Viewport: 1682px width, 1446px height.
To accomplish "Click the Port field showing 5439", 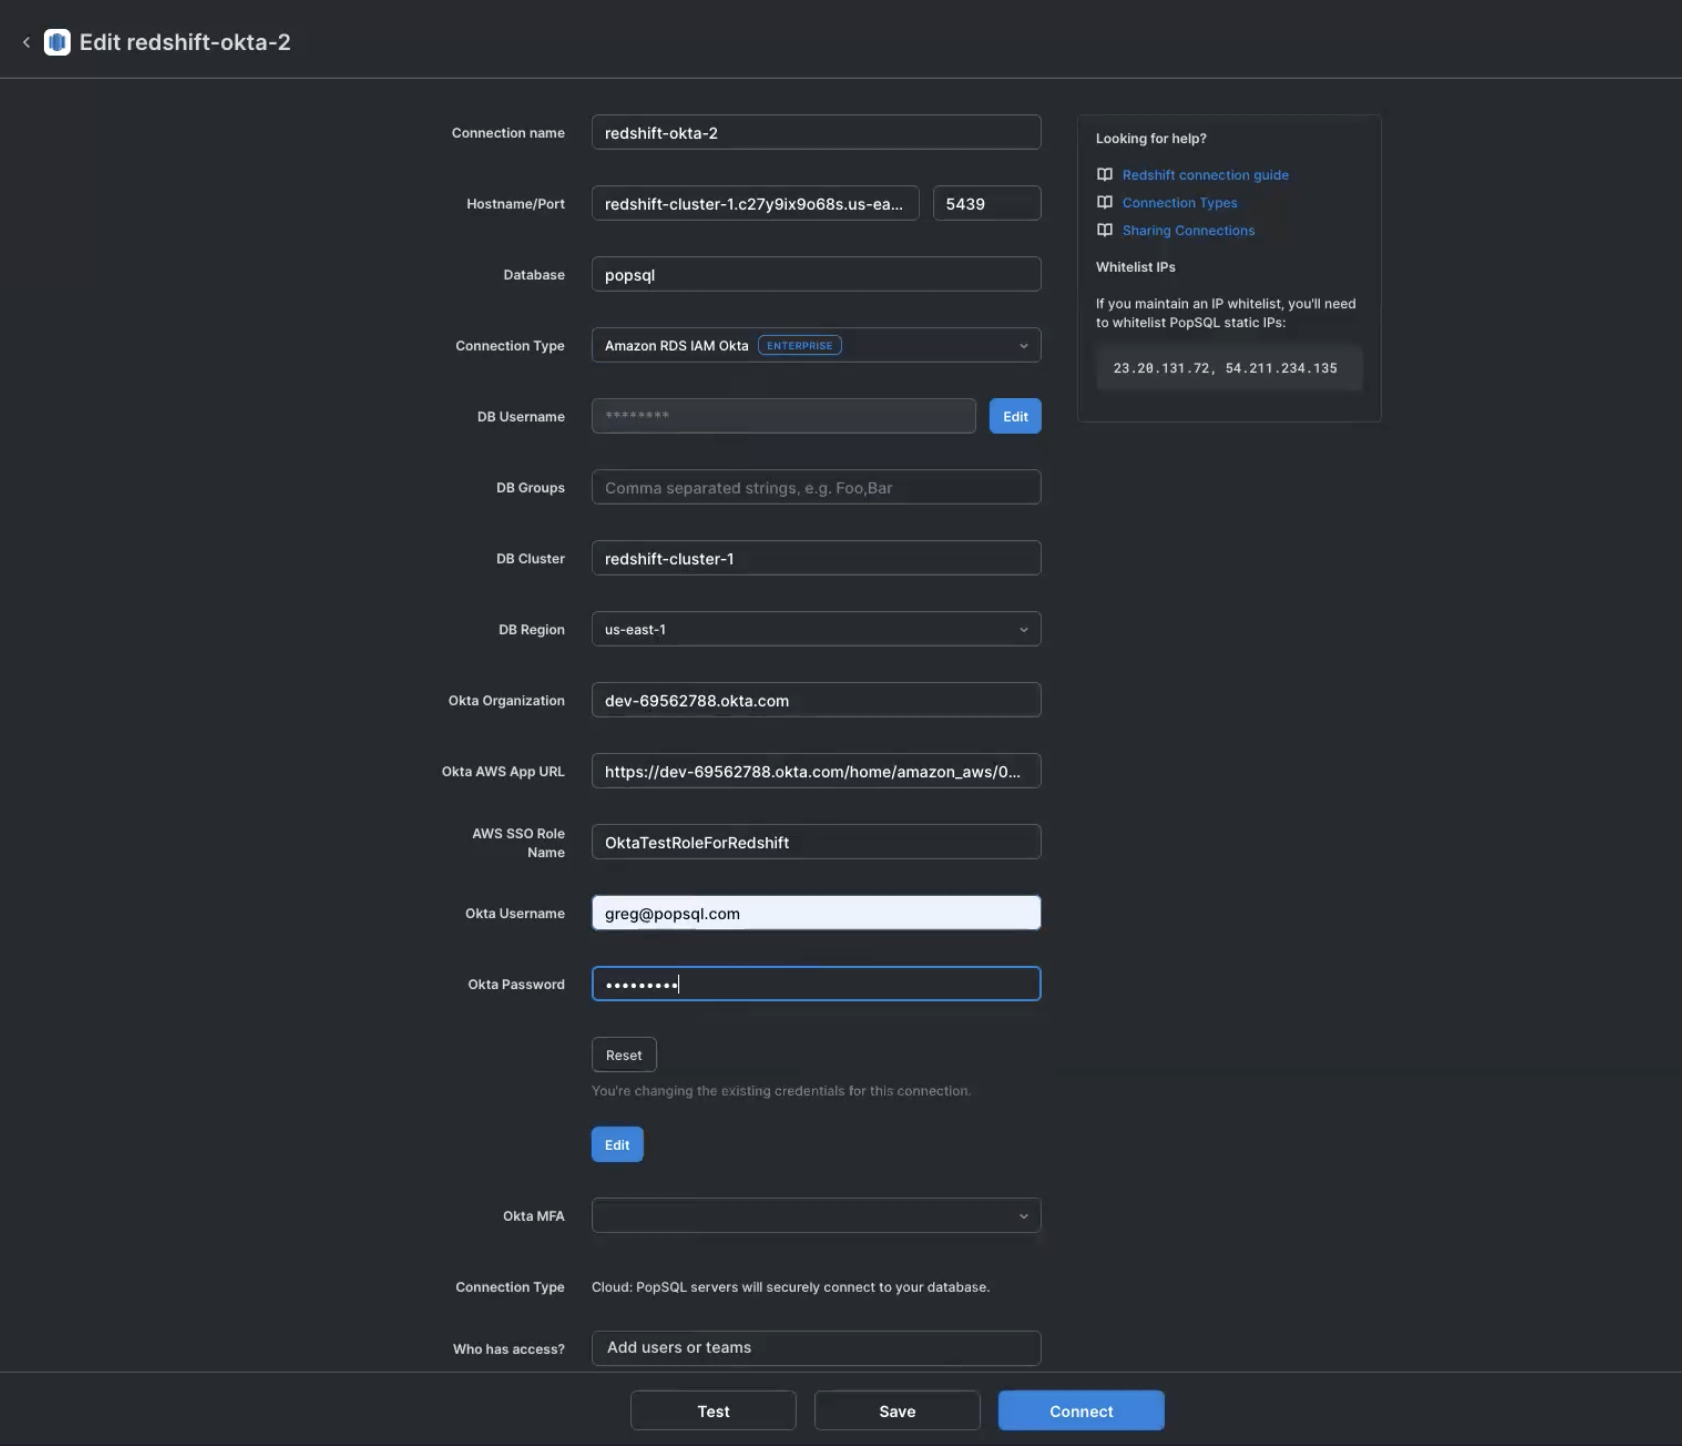I will (x=987, y=203).
